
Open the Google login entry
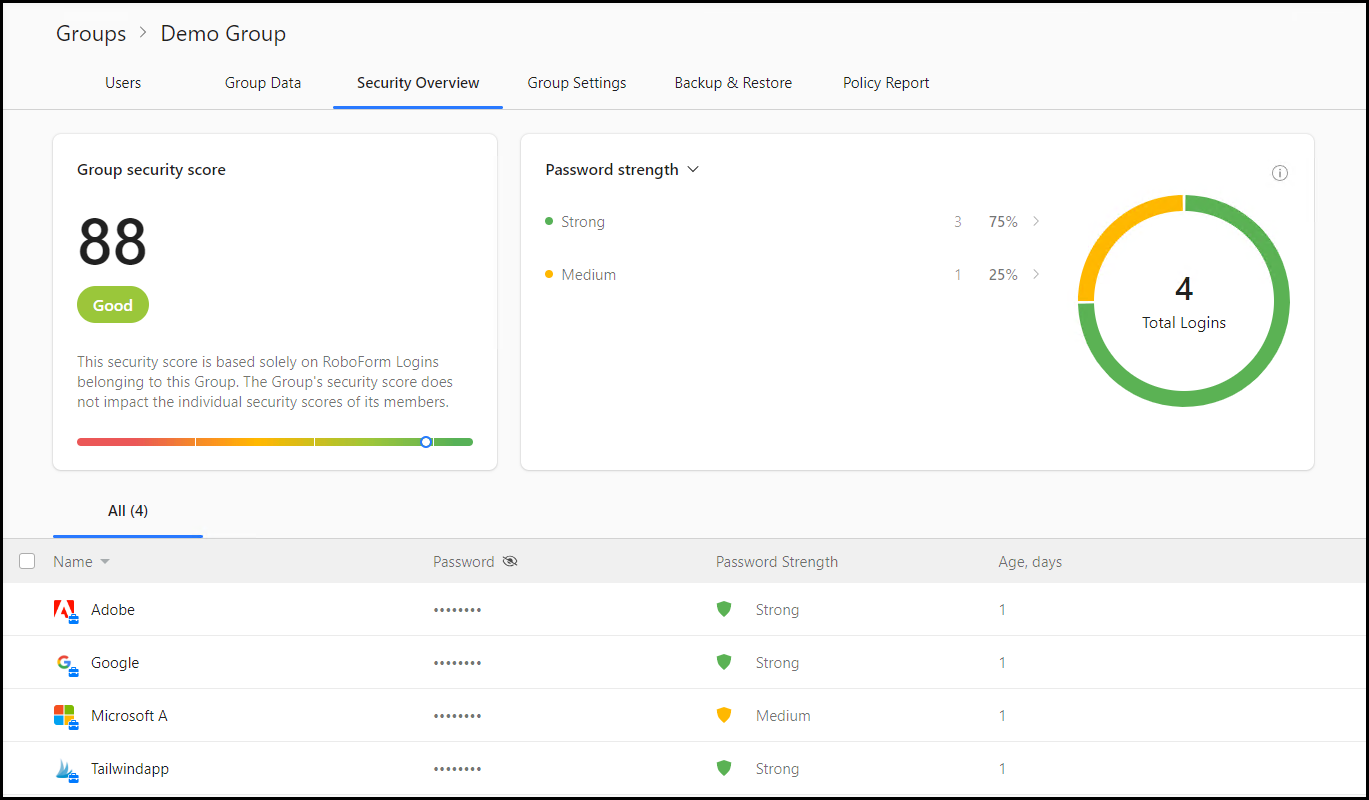pyautogui.click(x=115, y=662)
